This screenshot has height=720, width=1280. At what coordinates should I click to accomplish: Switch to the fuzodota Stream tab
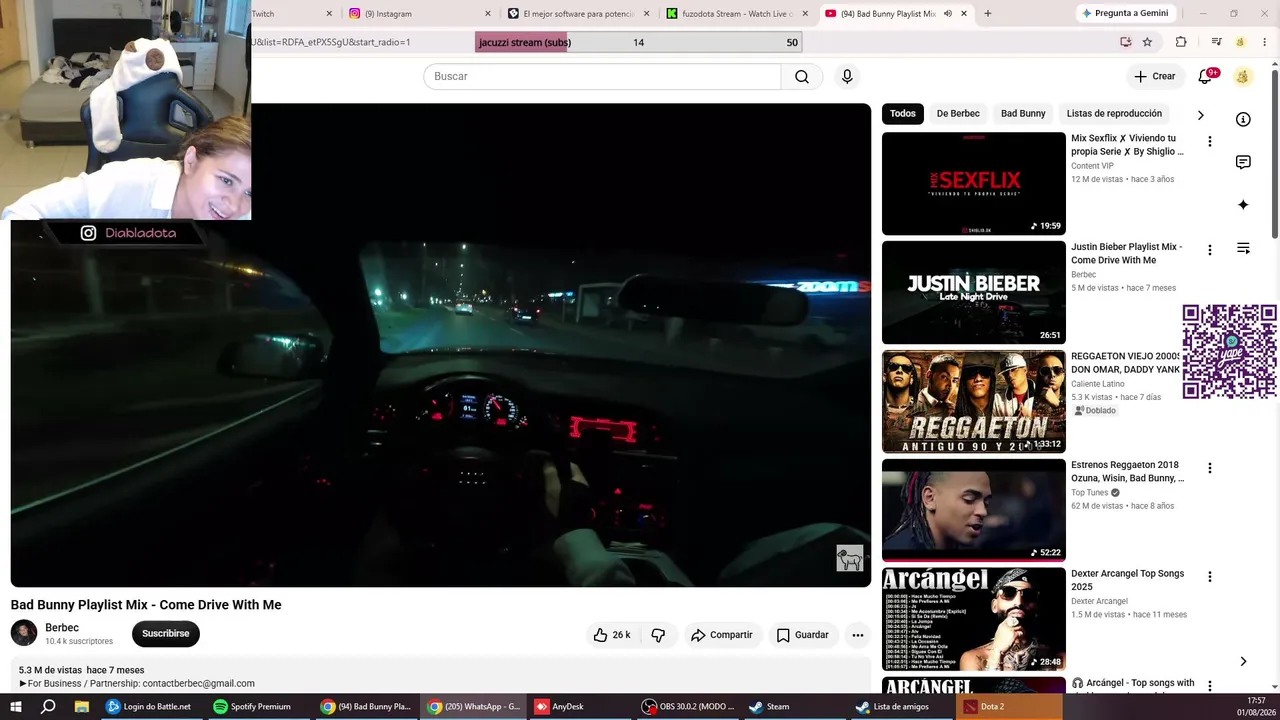click(x=737, y=14)
